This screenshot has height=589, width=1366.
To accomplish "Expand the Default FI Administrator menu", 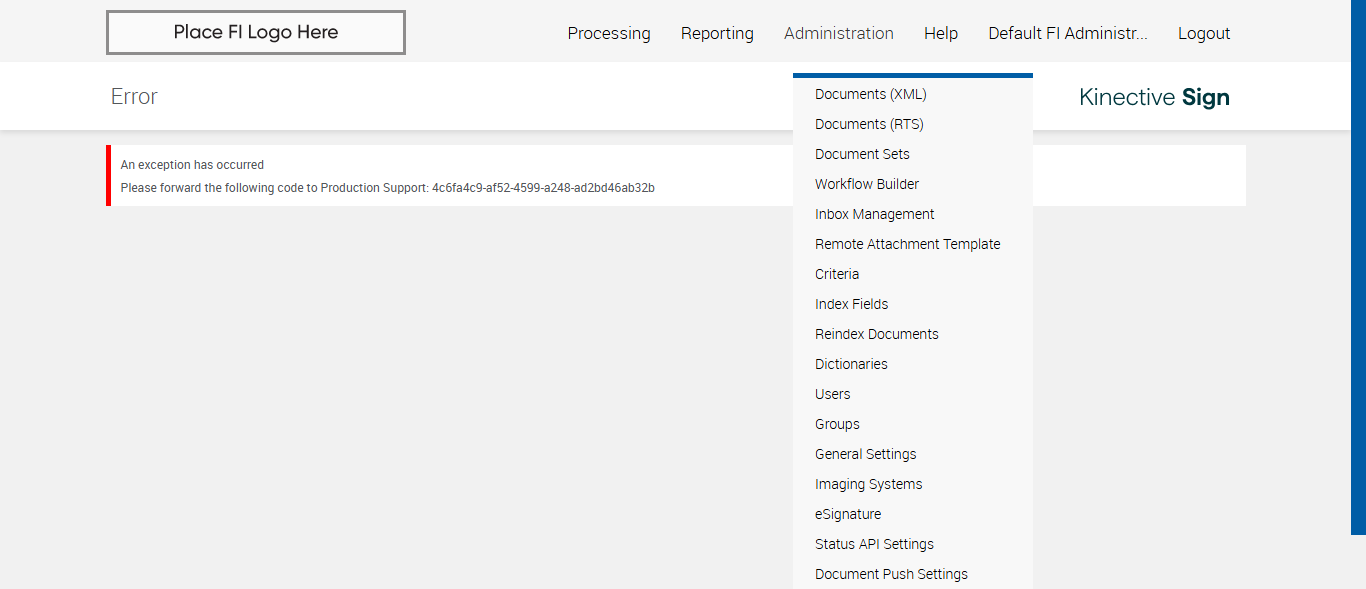I will click(1067, 33).
